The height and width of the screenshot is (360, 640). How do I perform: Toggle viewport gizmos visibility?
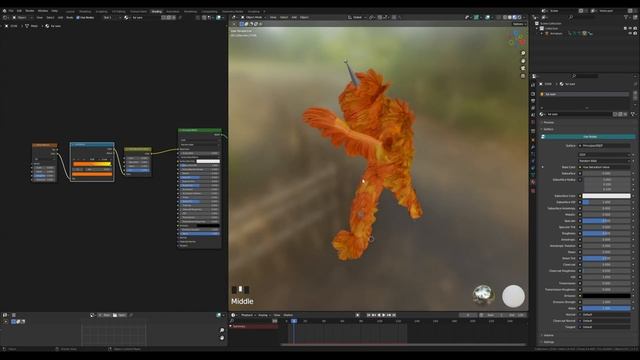(476, 18)
